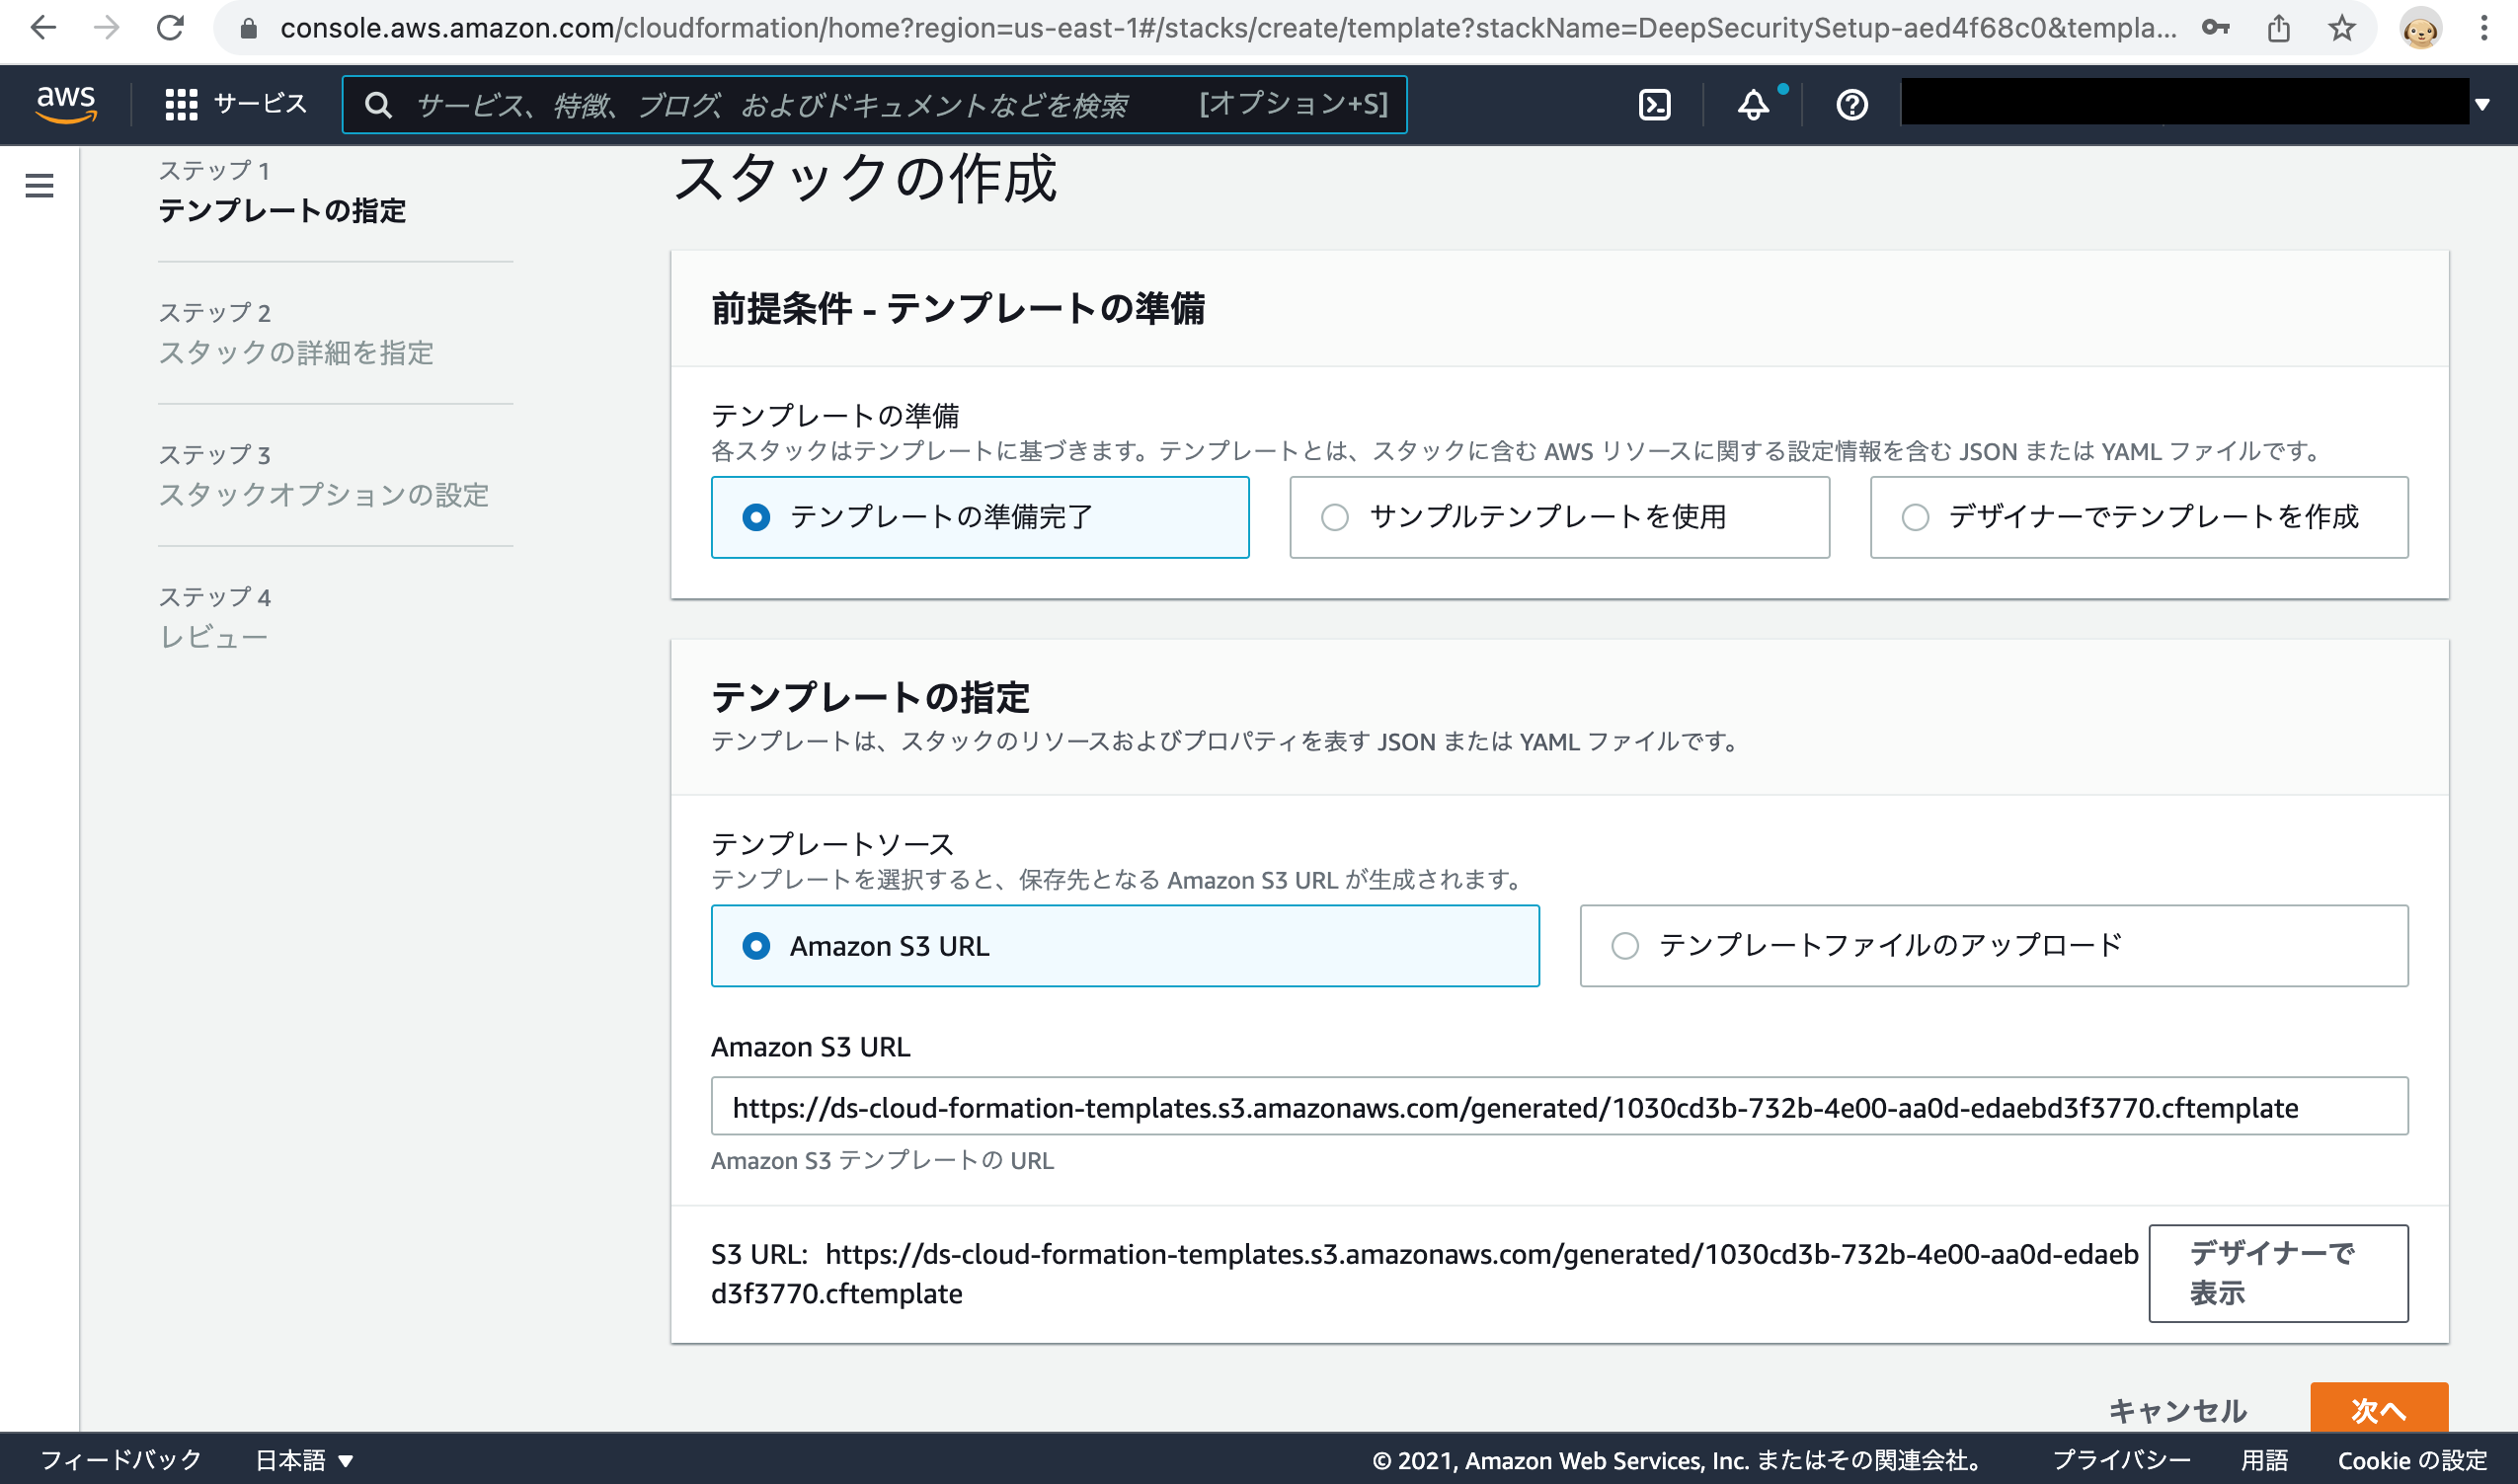
Task: Open the help question-mark menu
Action: (x=1851, y=104)
